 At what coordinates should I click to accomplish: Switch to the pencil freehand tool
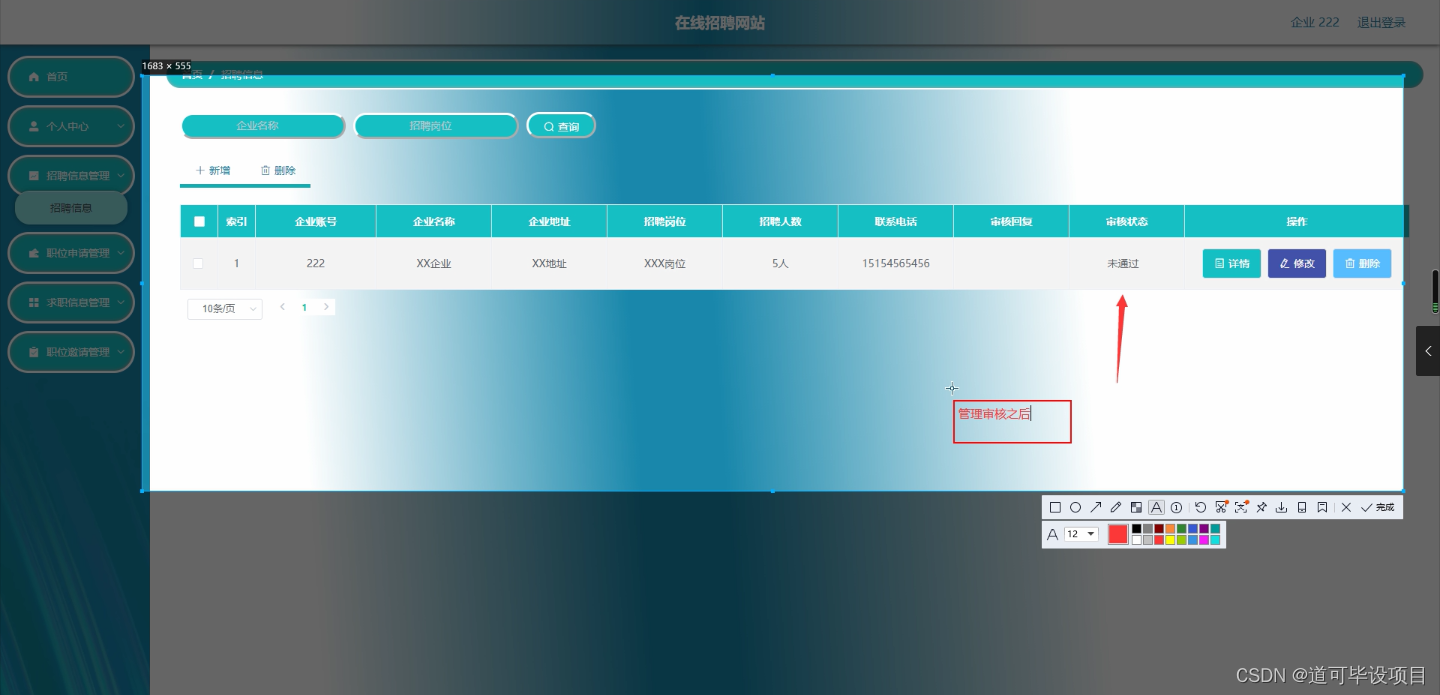click(1116, 507)
